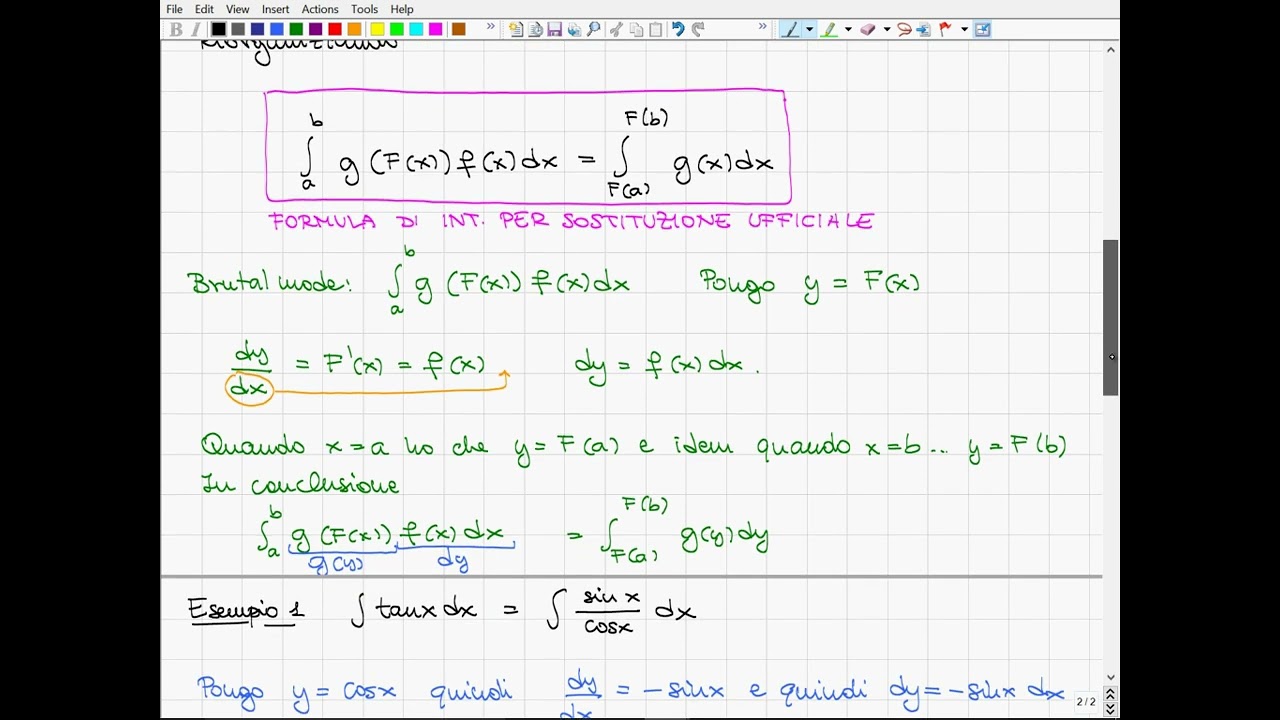Screen dimensions: 1280x720
Task: Open the Eraser options dropdown
Action: tap(886, 29)
